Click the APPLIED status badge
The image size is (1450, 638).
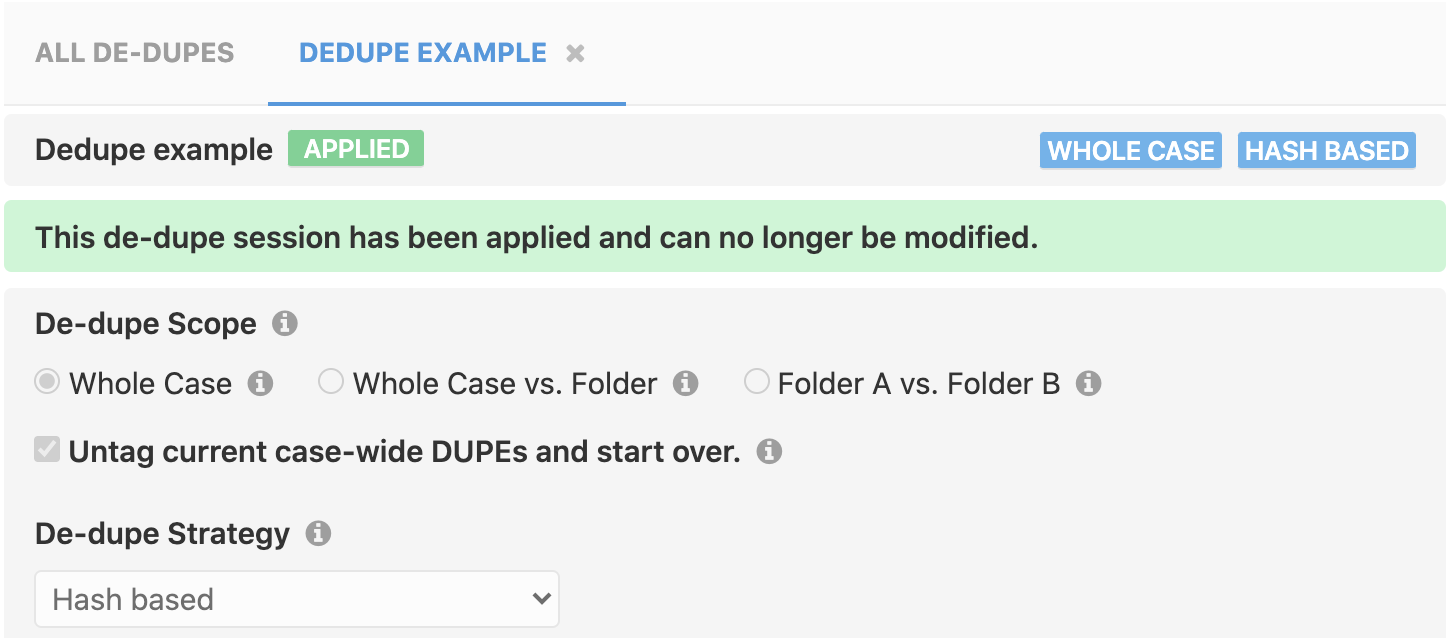coord(355,148)
